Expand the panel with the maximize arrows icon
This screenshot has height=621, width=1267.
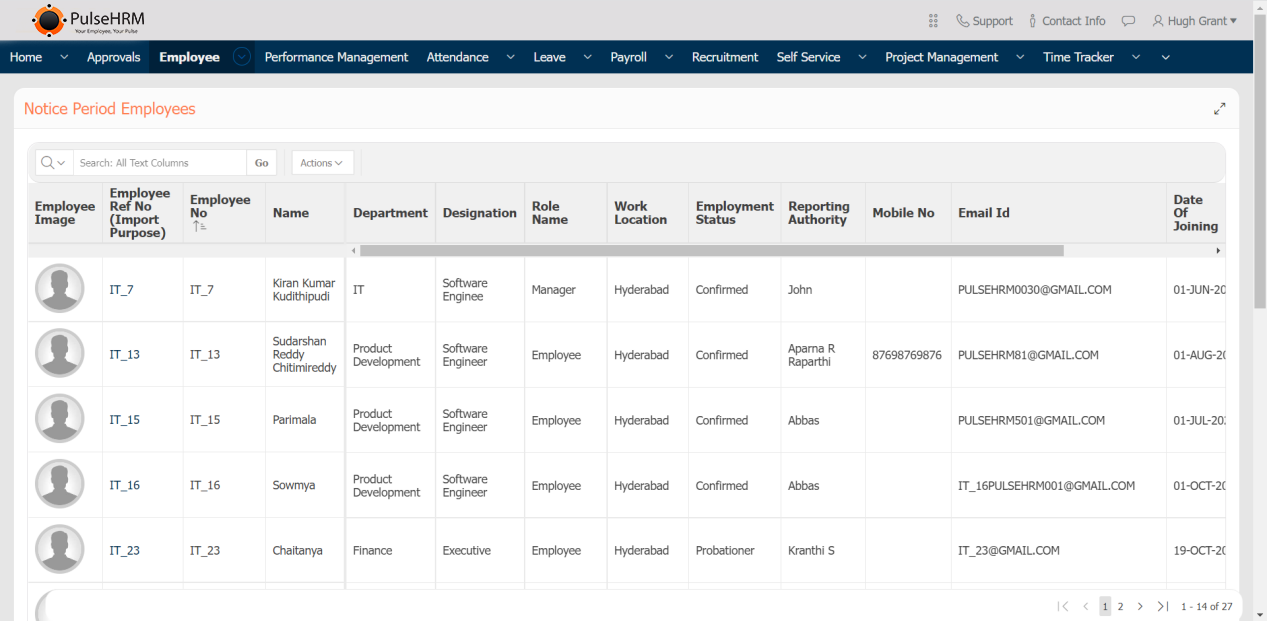pyautogui.click(x=1219, y=109)
